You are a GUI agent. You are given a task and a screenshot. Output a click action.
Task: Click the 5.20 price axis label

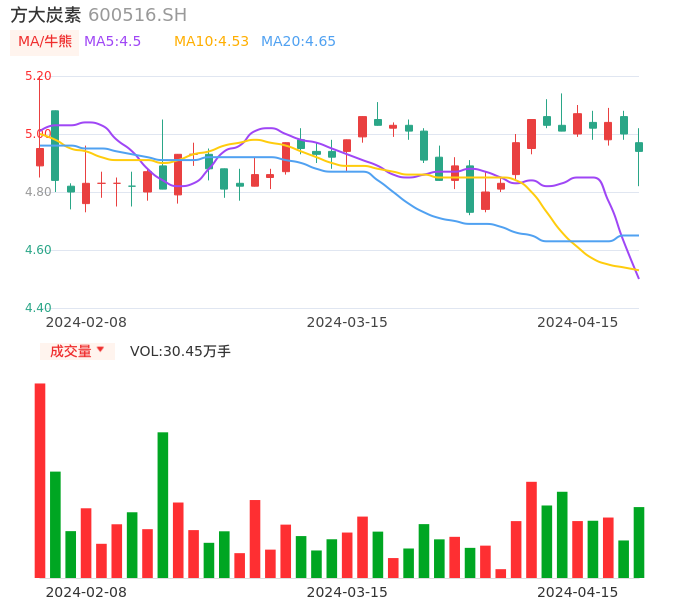[x=38, y=76]
